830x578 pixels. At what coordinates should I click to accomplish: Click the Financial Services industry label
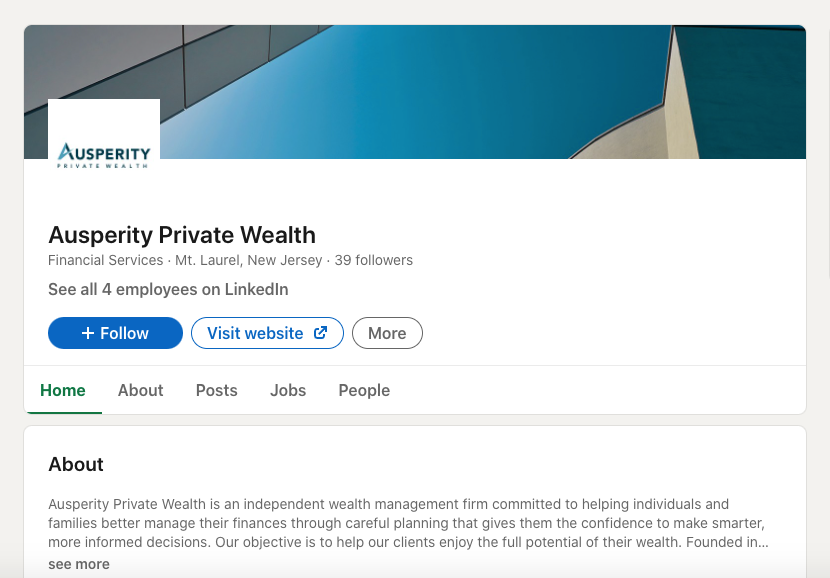(105, 260)
